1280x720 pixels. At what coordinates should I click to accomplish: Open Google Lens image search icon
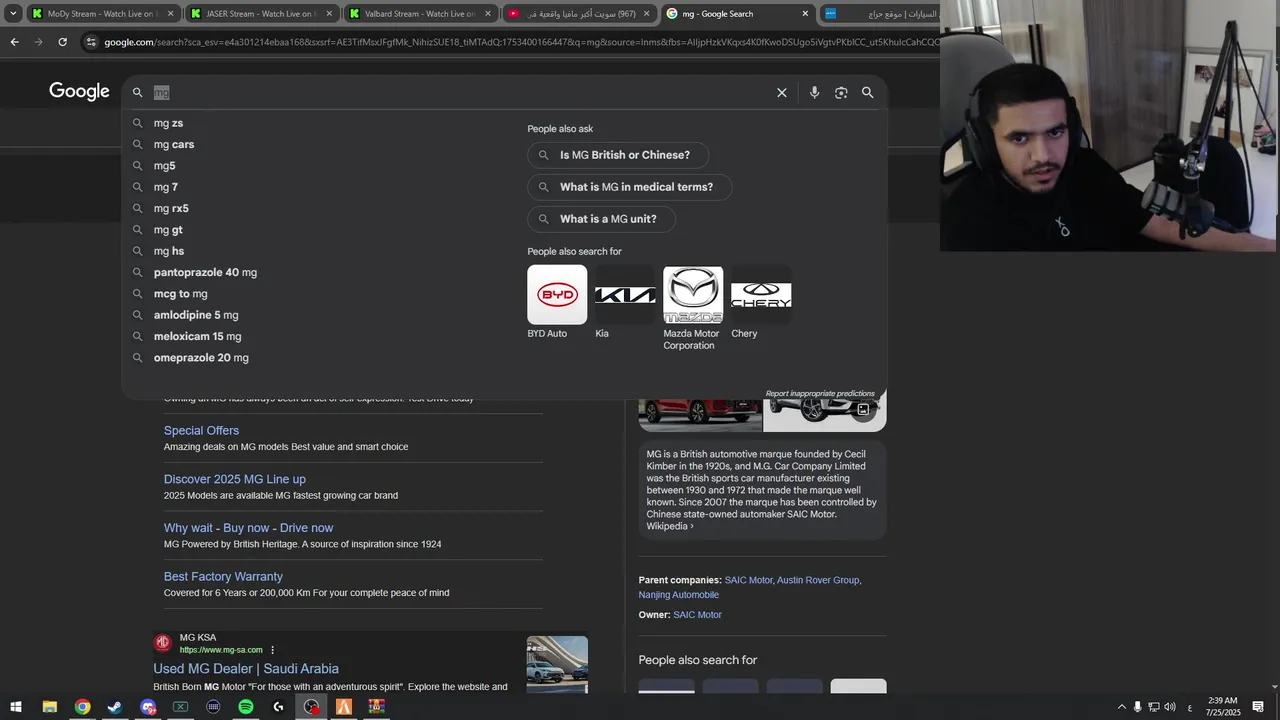coord(841,92)
